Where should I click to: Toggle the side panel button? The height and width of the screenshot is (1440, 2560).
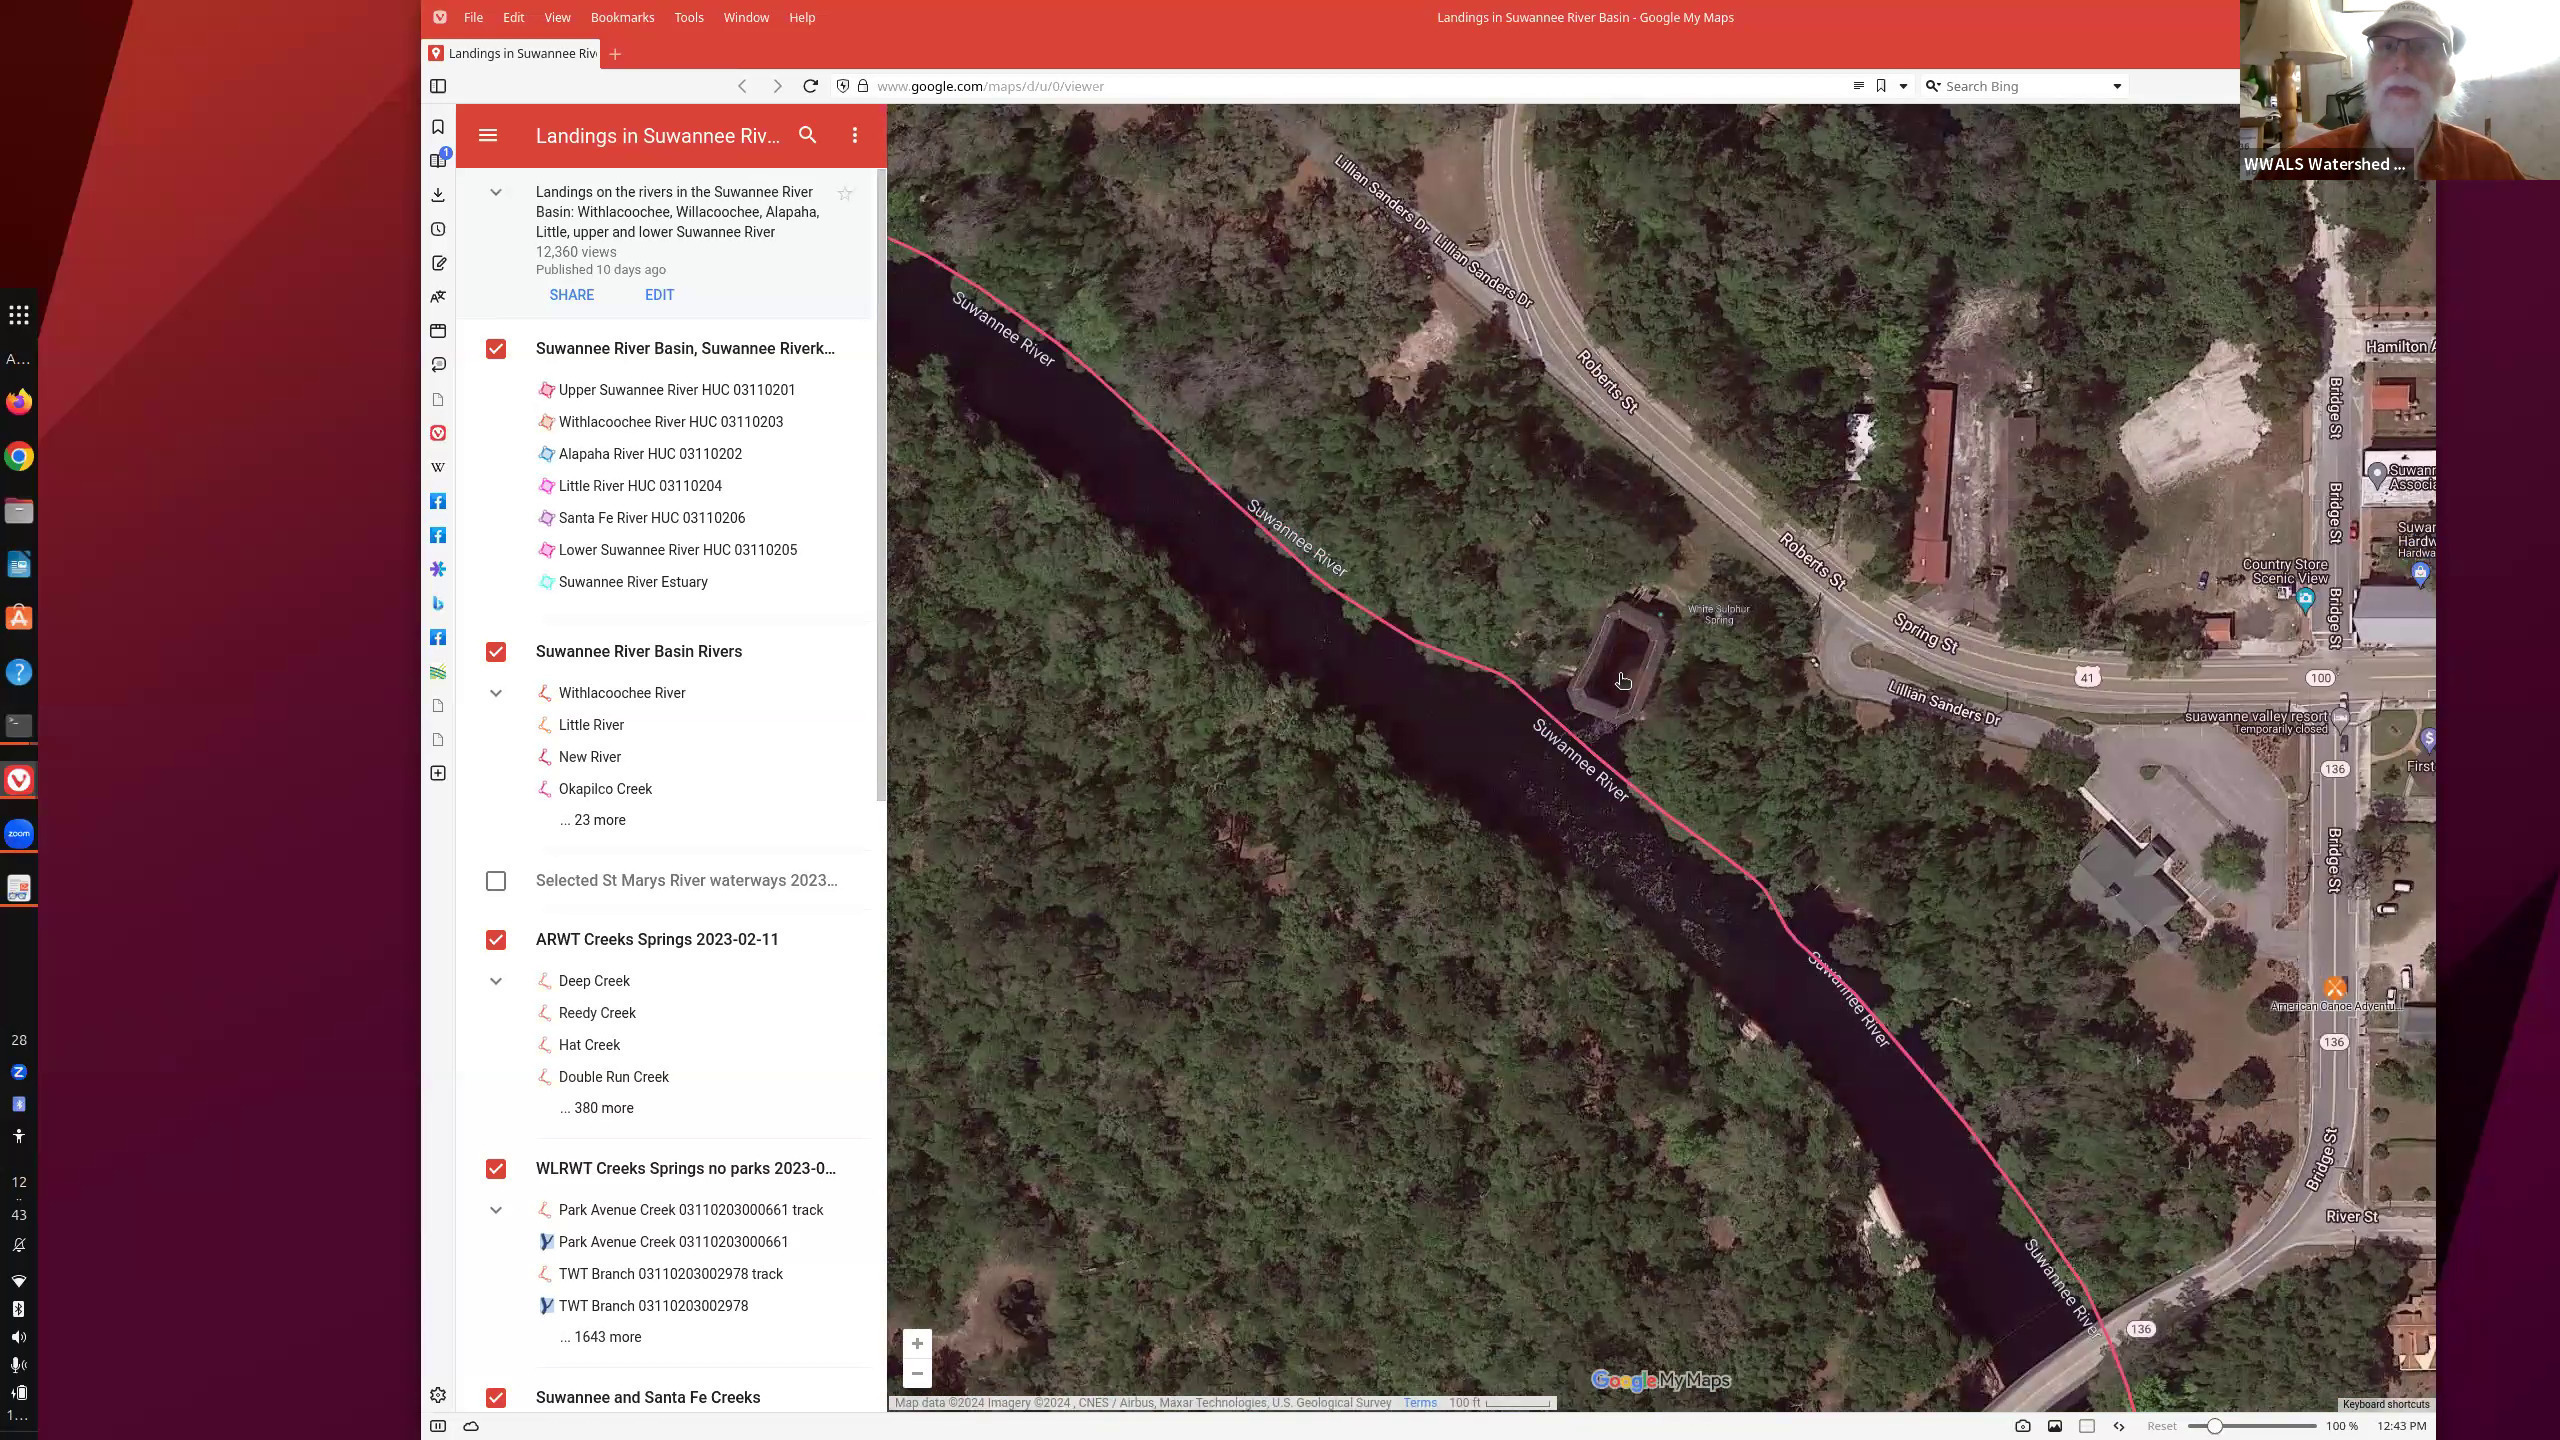(x=437, y=86)
